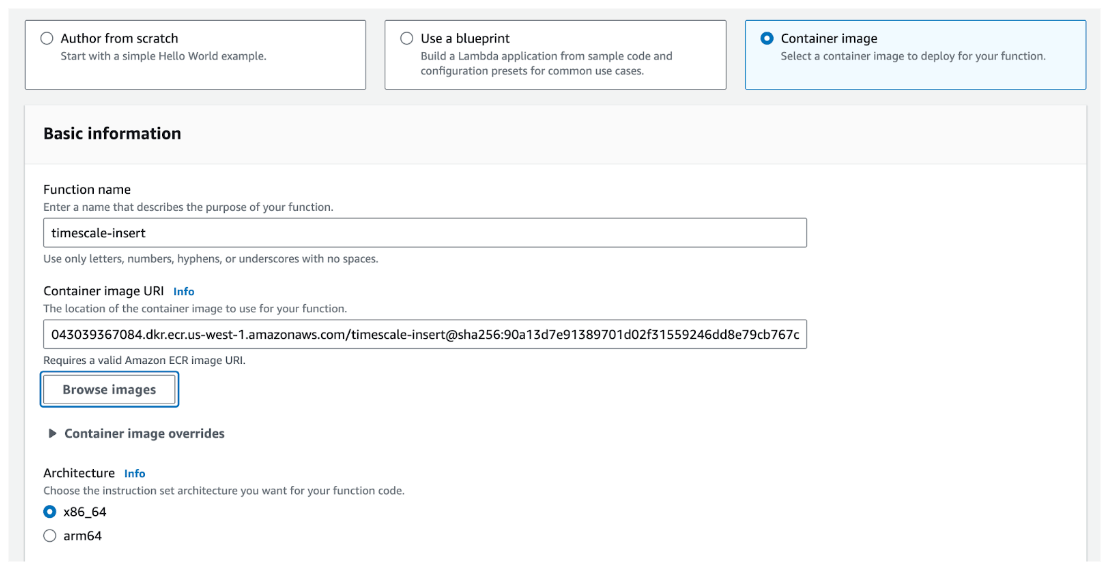Screen dimensions: 1110x573
Task: Expand the Container image overrides triangle
Action: (52, 434)
